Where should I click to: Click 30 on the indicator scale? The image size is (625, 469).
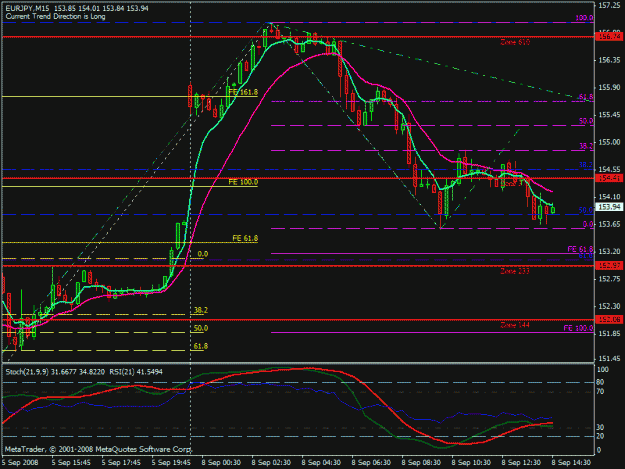pyautogui.click(x=601, y=428)
